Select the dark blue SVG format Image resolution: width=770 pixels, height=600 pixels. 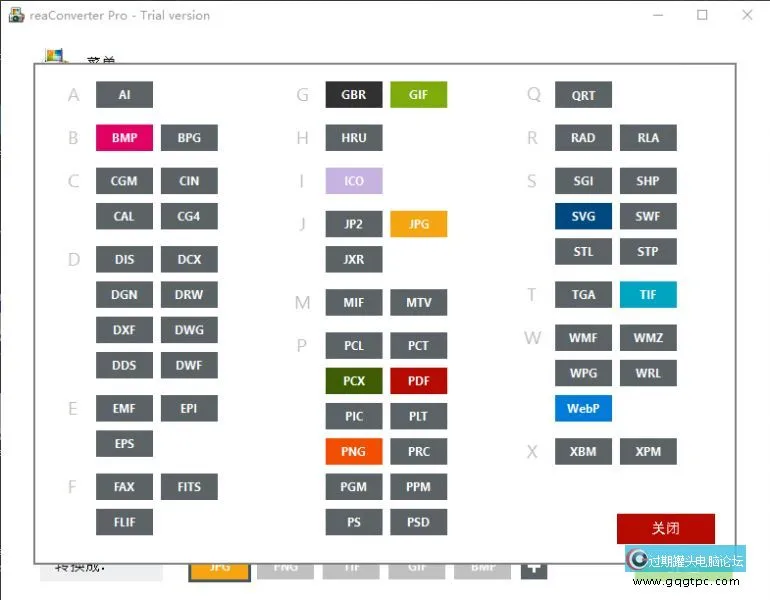[583, 216]
